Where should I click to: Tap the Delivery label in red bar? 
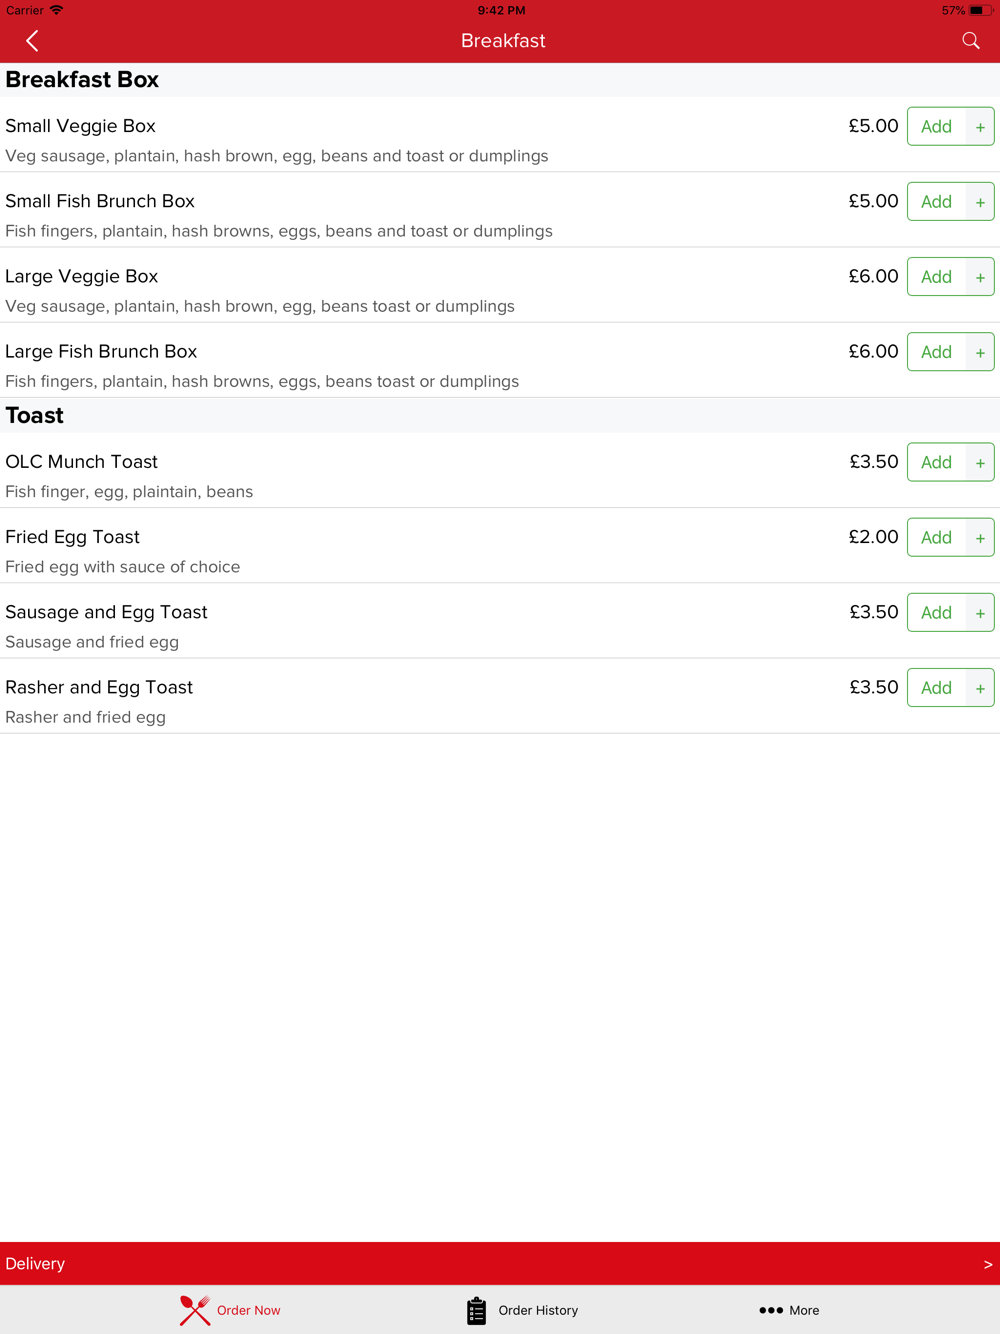click(x=35, y=1264)
